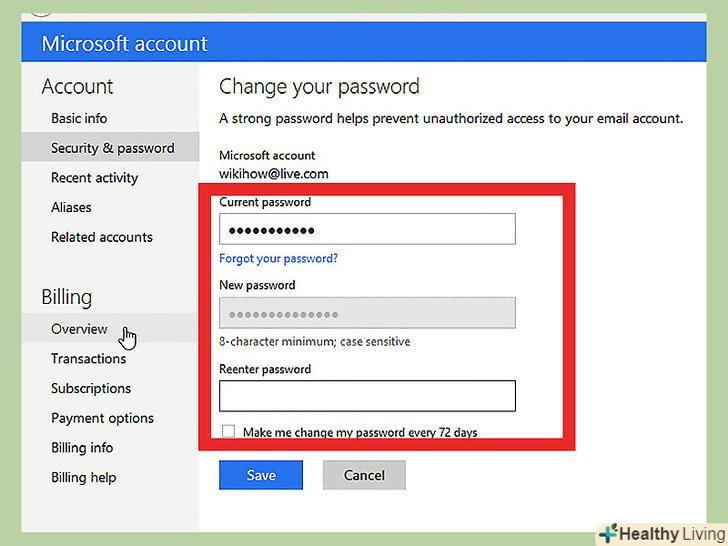Select Security & password sidebar item

[x=112, y=148]
